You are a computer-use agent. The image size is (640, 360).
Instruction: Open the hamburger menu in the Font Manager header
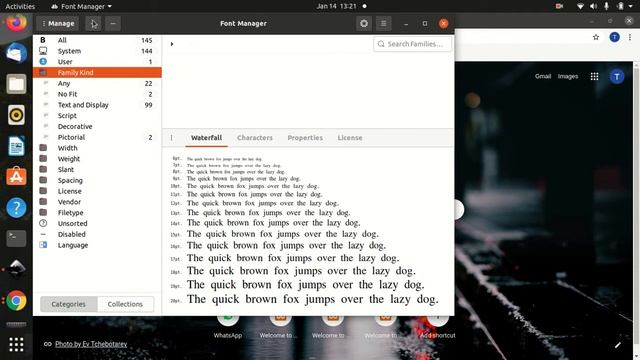pyautogui.click(x=383, y=24)
